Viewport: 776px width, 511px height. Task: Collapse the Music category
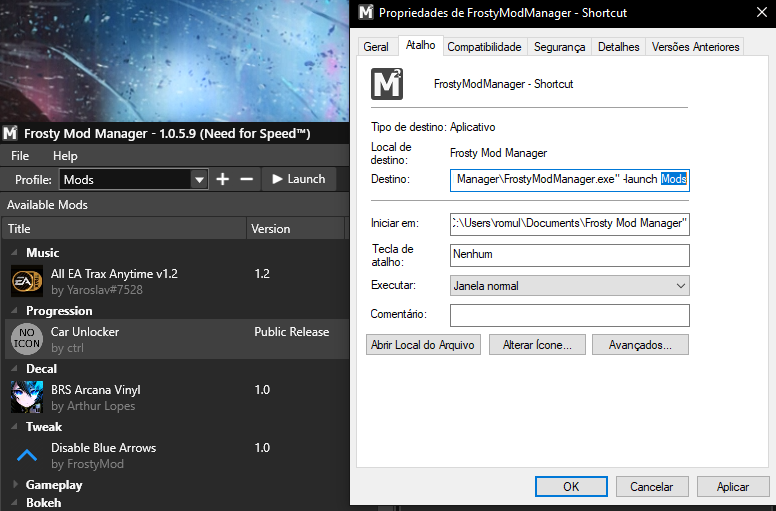point(14,253)
